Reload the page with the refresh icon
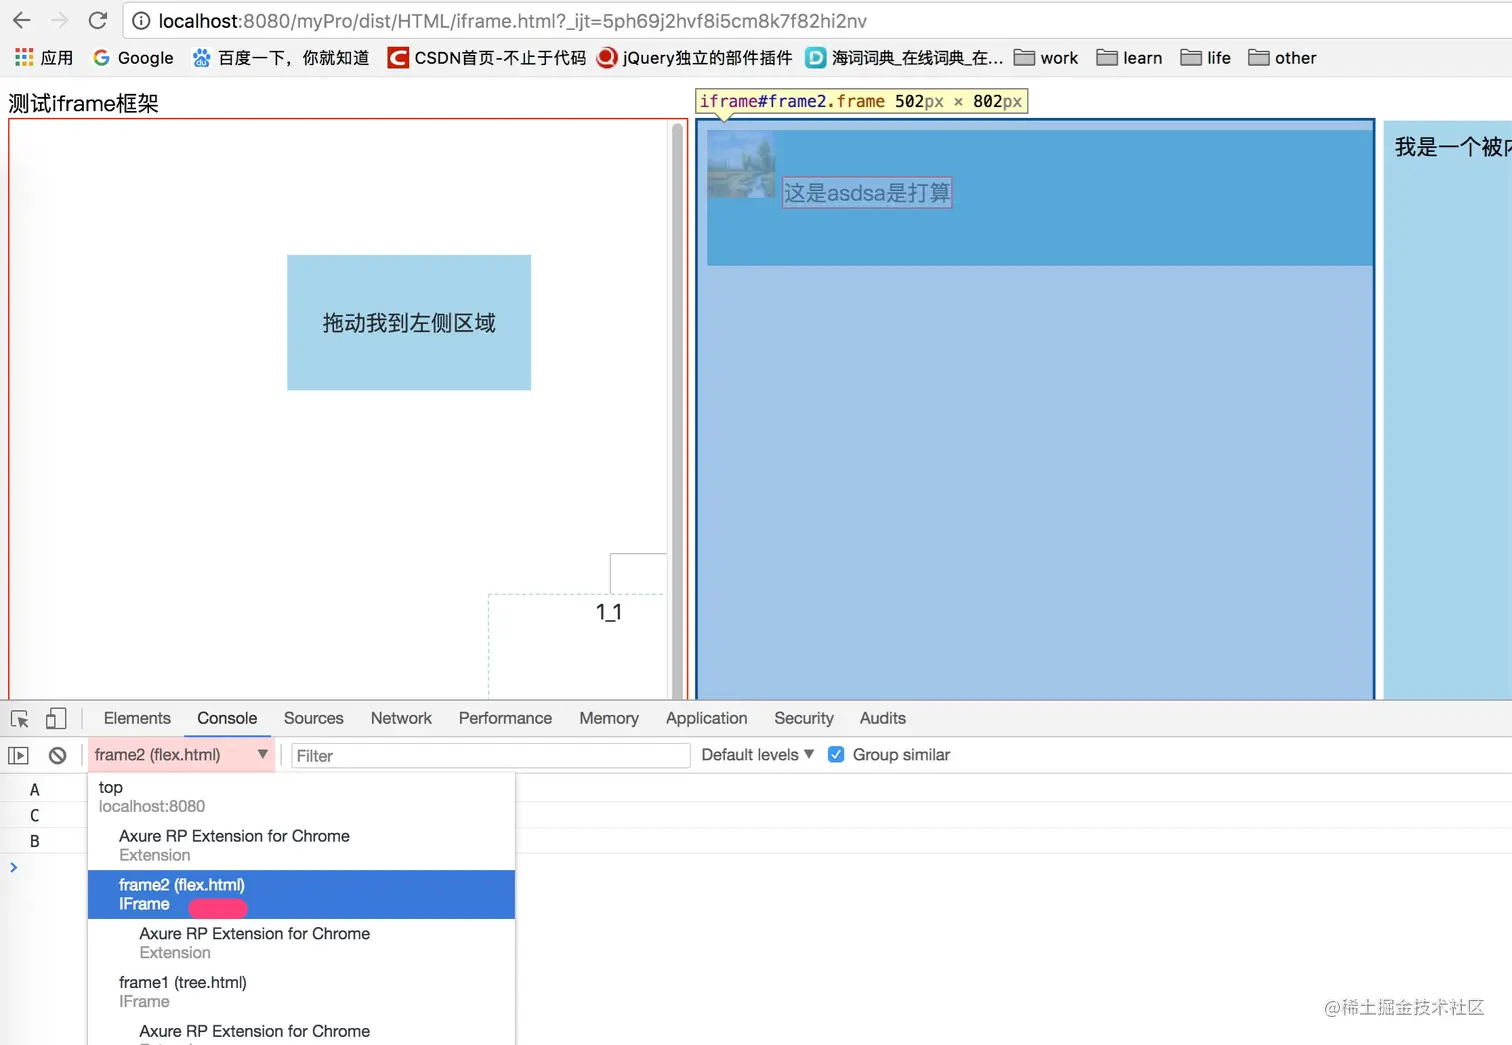 point(98,20)
